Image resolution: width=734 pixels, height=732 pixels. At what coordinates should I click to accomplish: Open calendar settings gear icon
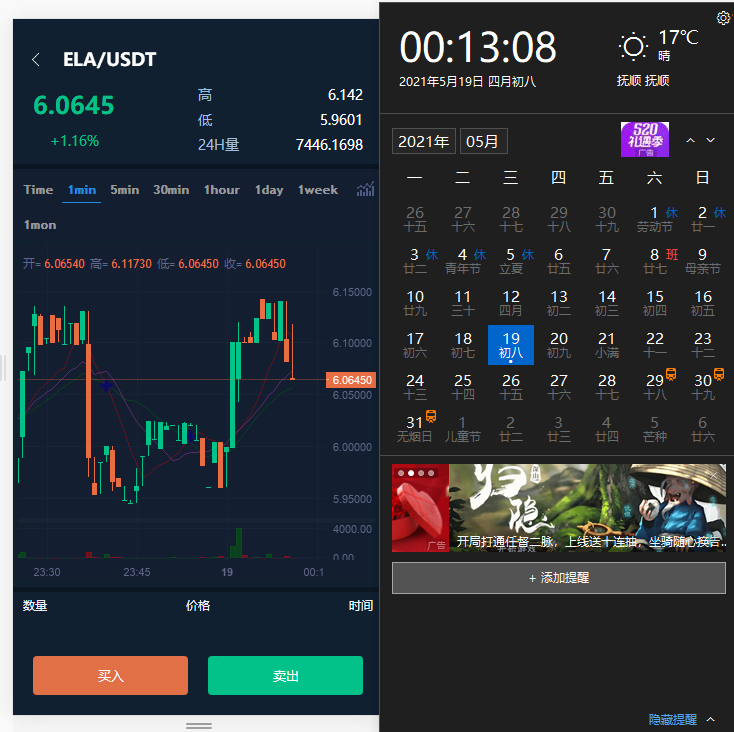pos(723,18)
